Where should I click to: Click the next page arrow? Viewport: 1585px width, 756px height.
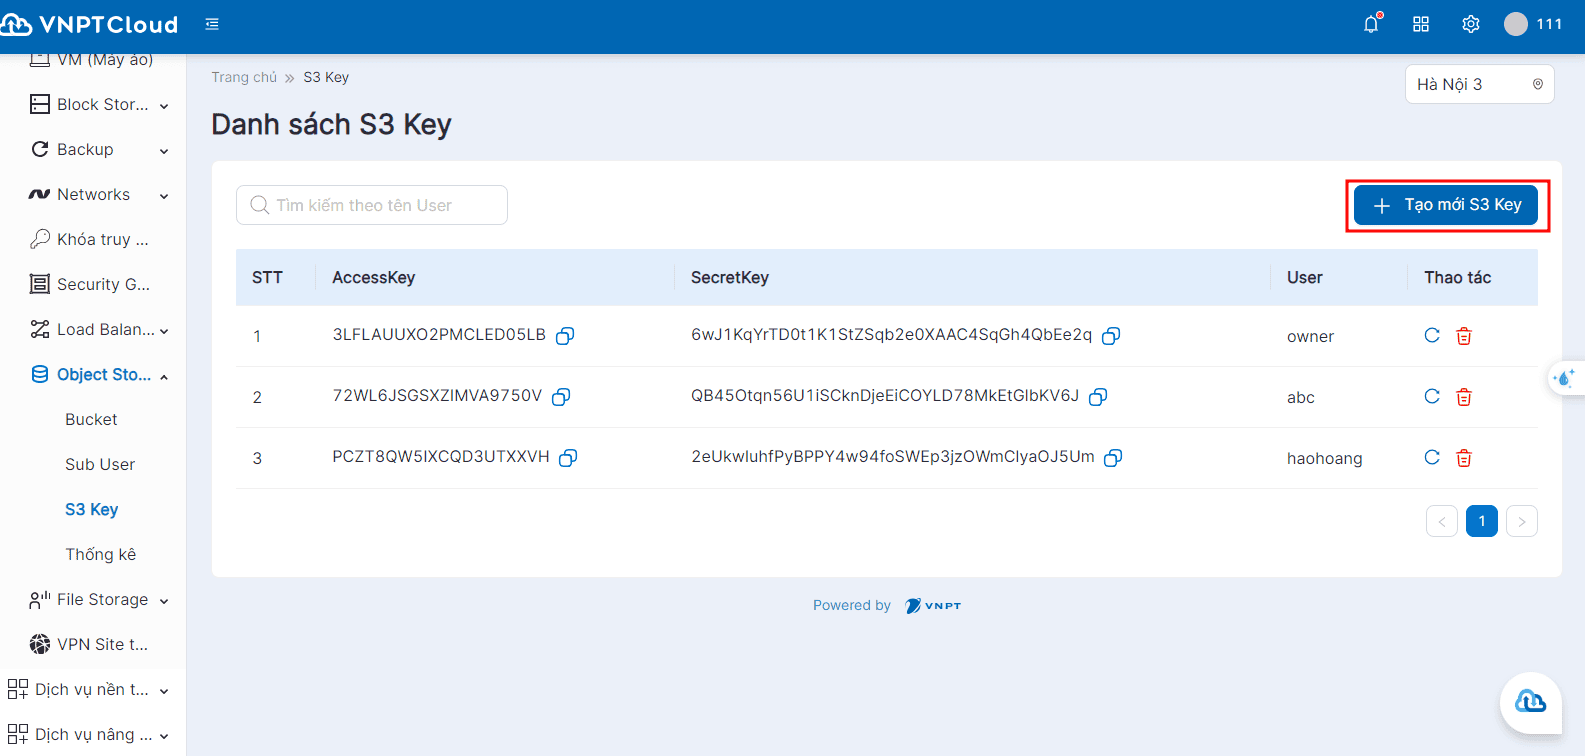[1522, 521]
